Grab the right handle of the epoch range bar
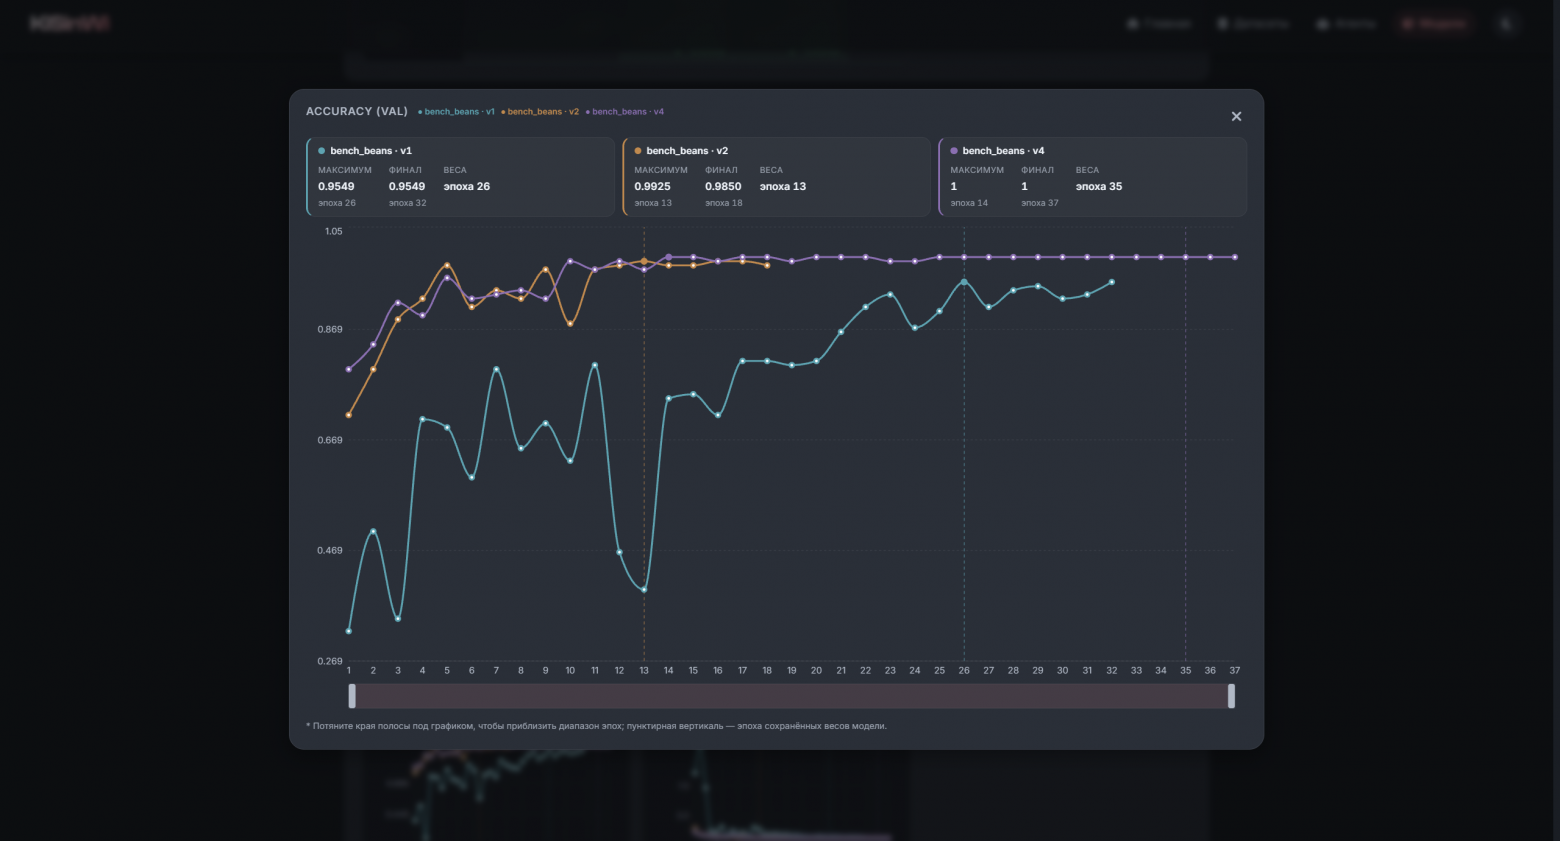This screenshot has width=1560, height=841. [x=1231, y=696]
